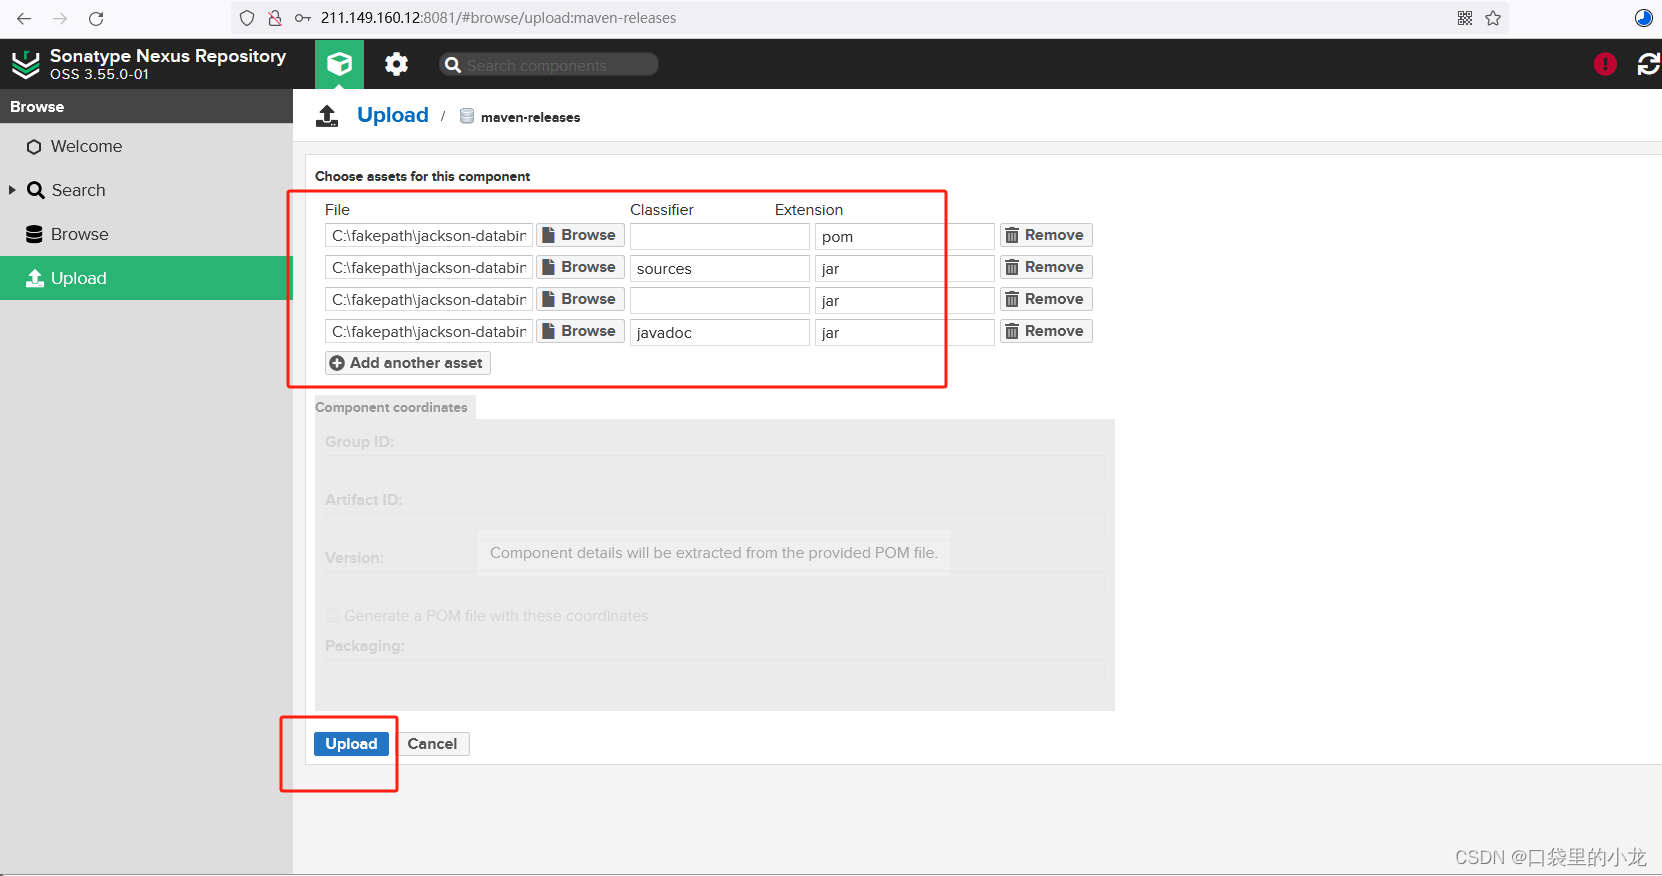Focus the Search components field
This screenshot has height=876, width=1662.
point(549,65)
